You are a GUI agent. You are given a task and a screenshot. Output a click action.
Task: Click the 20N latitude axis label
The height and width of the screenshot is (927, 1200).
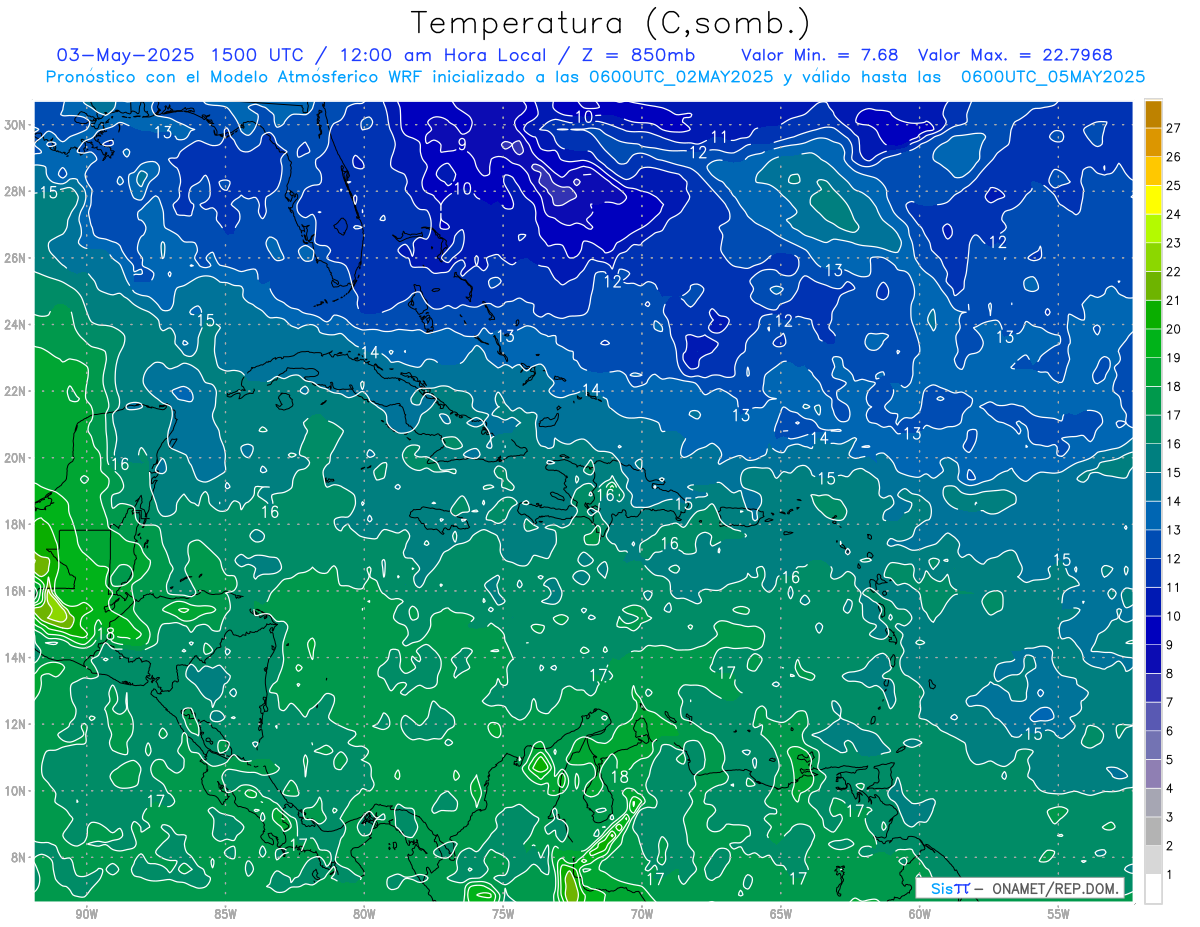pos(15,457)
